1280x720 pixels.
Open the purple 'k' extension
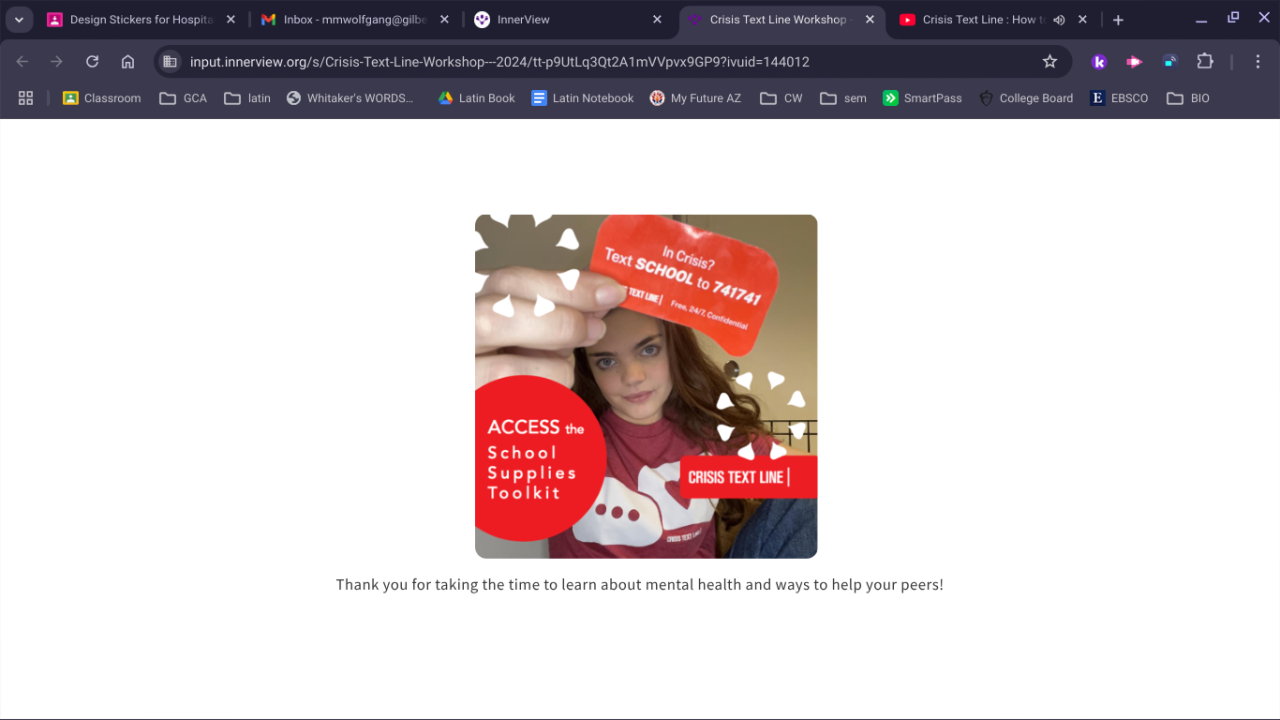[1099, 62]
